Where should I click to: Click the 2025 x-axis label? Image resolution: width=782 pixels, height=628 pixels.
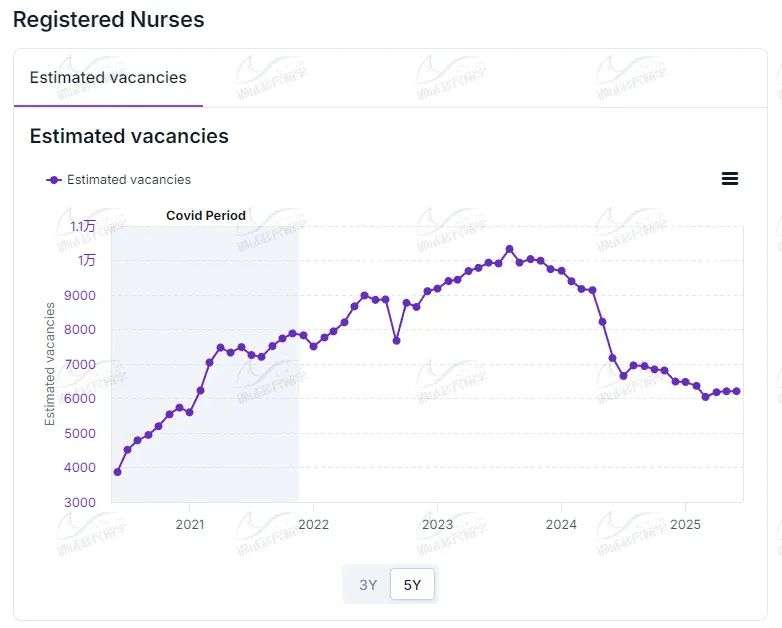[685, 524]
